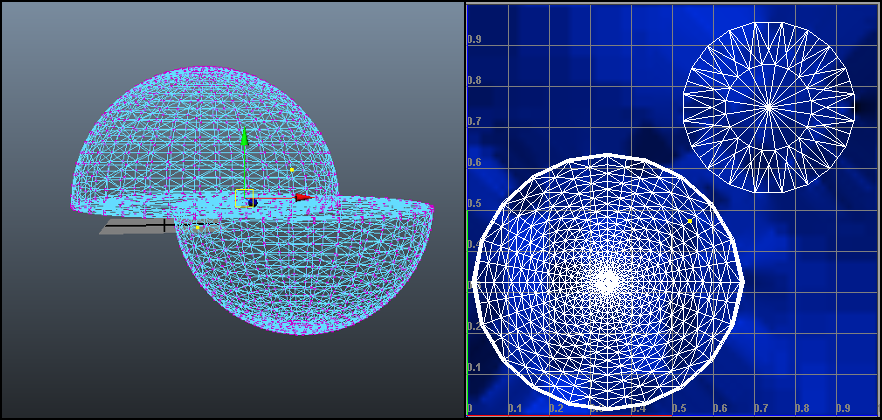Screen dimensions: 882x420
Task: Click the 0.1 label on the horizontal UV axis
Action: pos(514,409)
